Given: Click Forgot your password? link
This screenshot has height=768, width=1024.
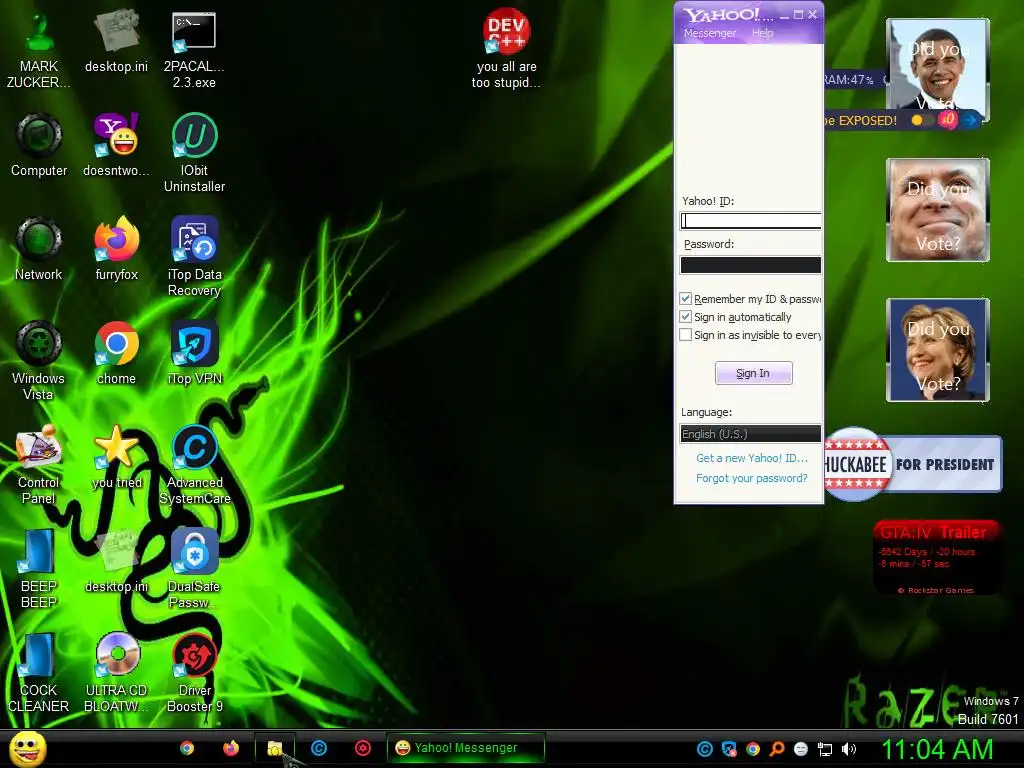Looking at the screenshot, I should [752, 478].
